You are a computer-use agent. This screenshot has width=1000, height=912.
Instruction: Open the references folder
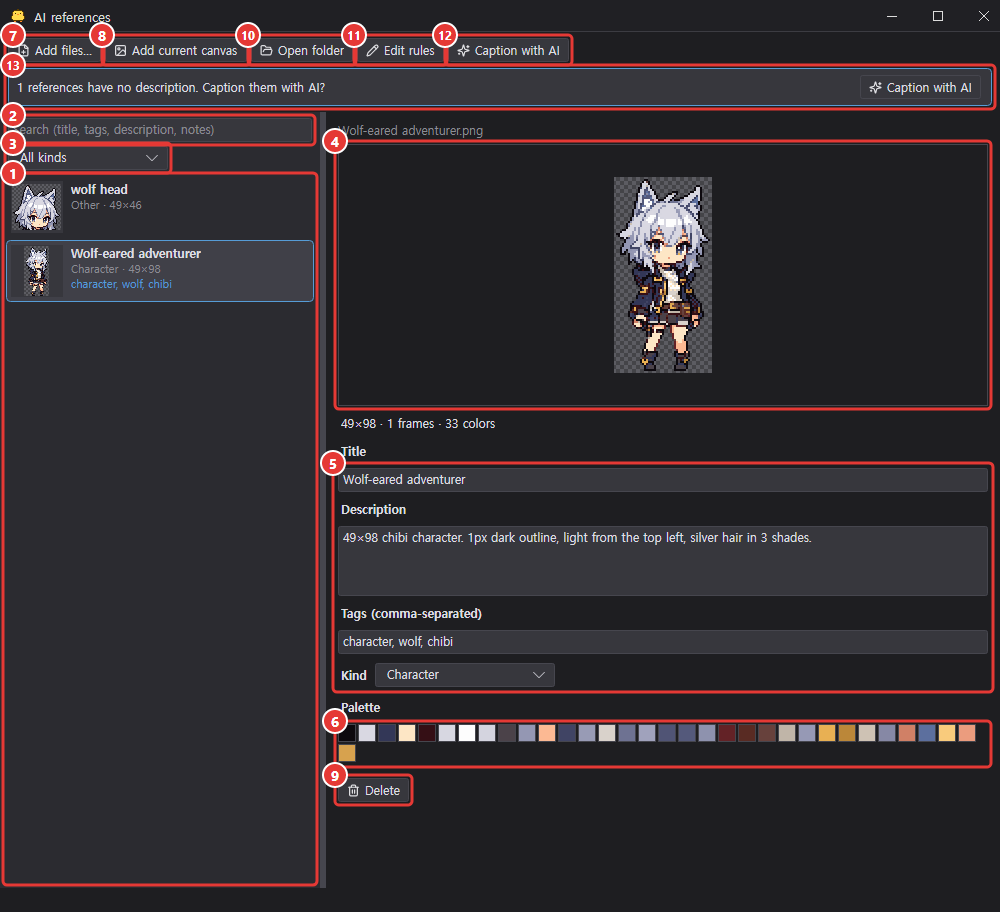[x=302, y=50]
